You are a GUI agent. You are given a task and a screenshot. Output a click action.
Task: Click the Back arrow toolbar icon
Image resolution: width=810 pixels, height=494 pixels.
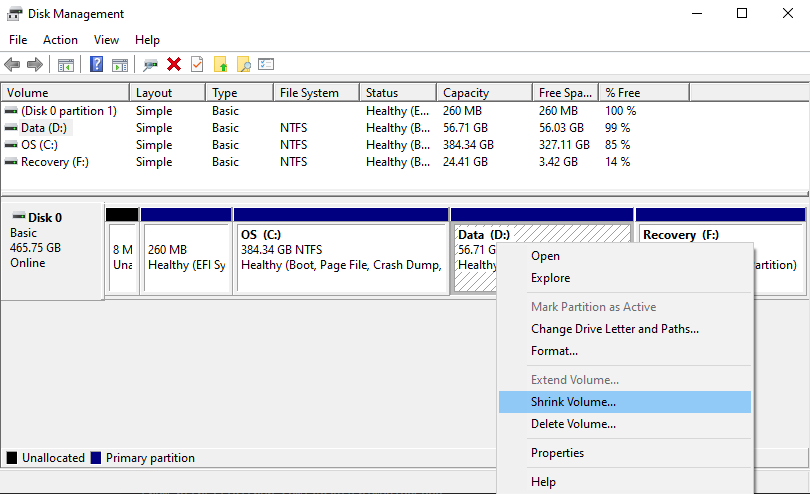12,65
